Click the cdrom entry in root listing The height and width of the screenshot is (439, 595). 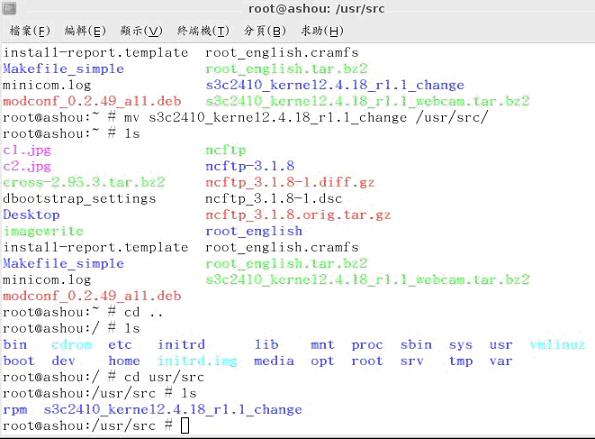tap(72, 345)
